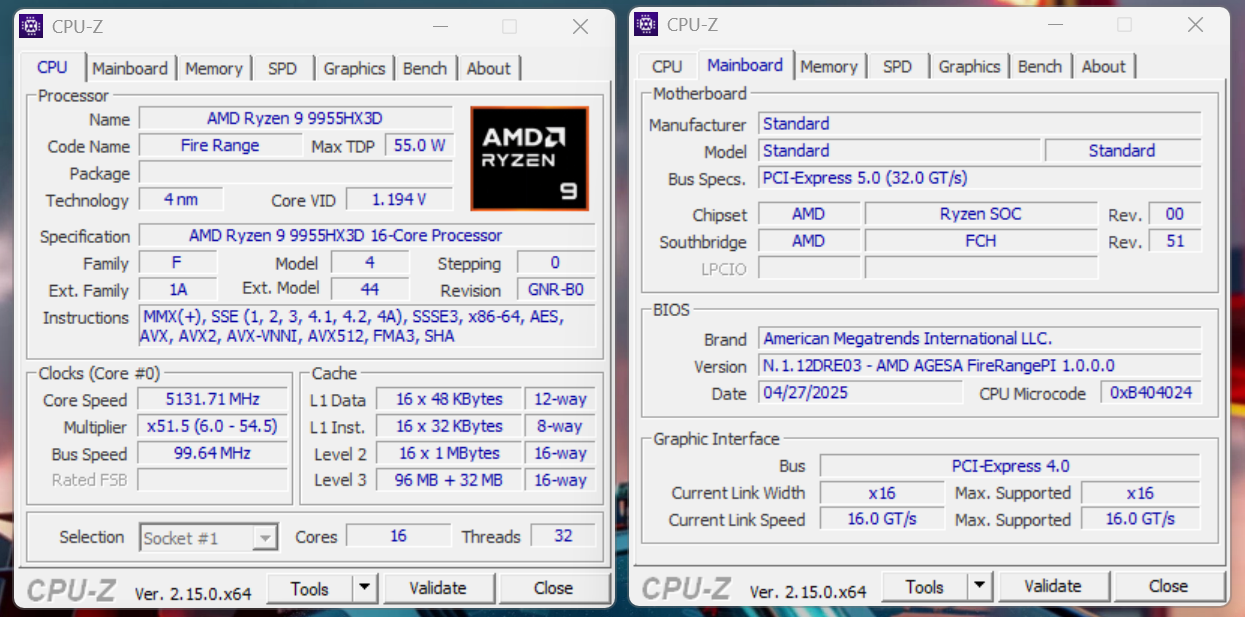Click Tools button in right window
The image size is (1245, 617).
click(925, 587)
